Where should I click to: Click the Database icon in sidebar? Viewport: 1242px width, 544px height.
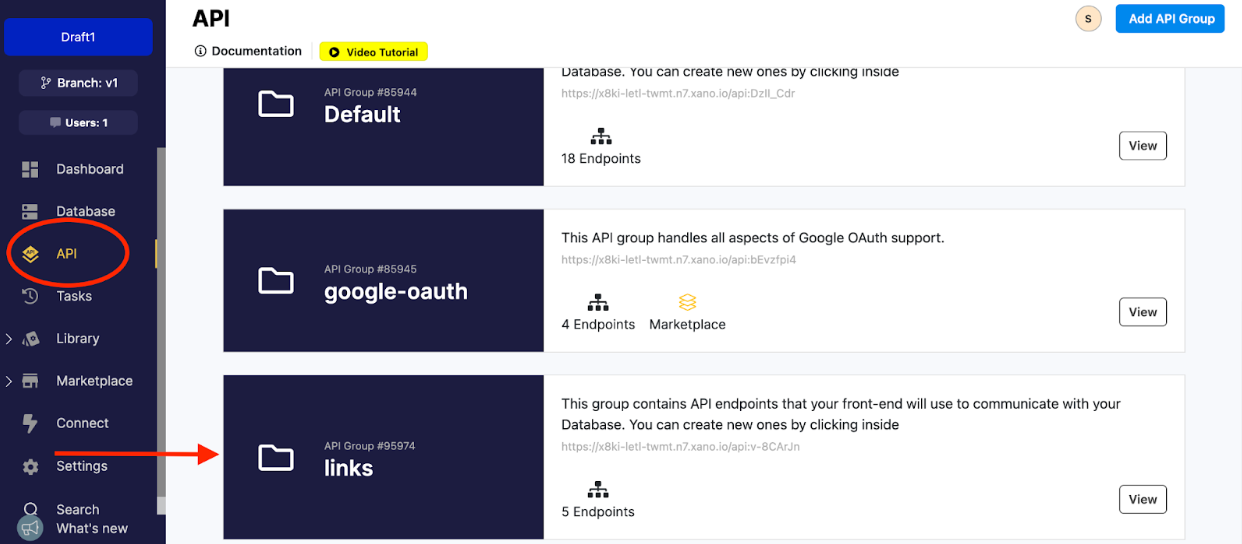point(30,211)
